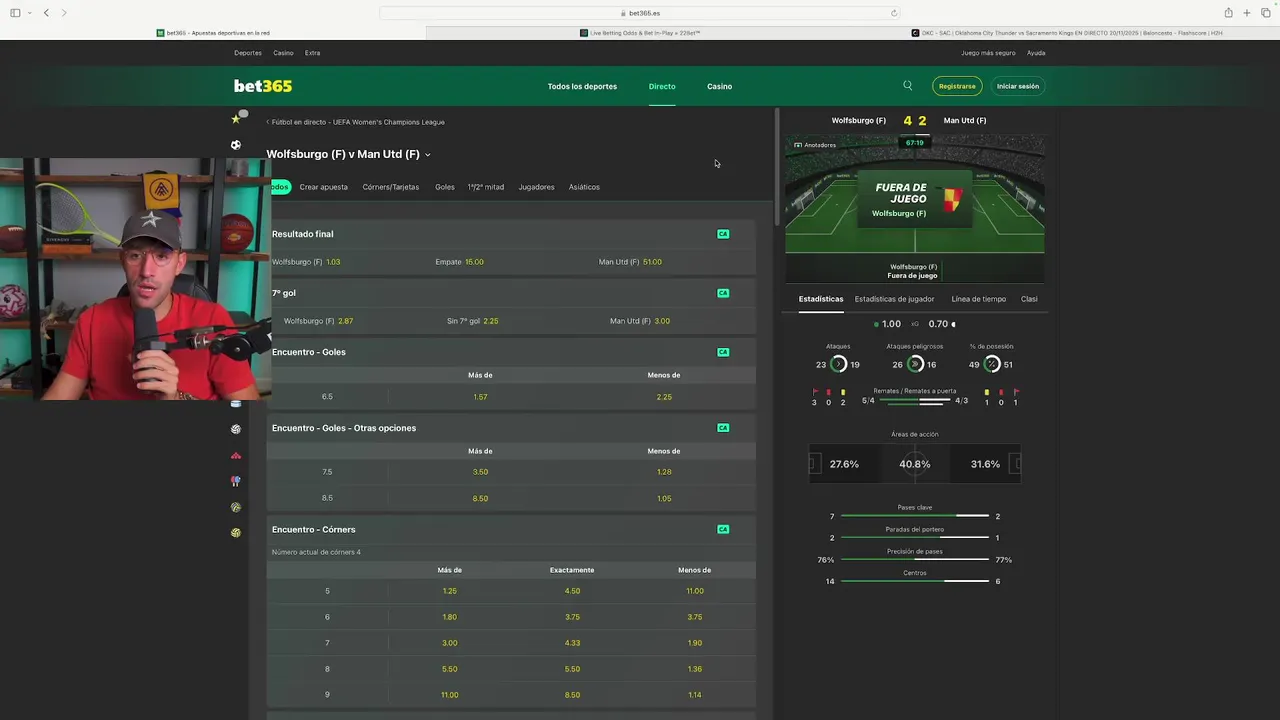Show Safari tab overview

tap(1265, 13)
